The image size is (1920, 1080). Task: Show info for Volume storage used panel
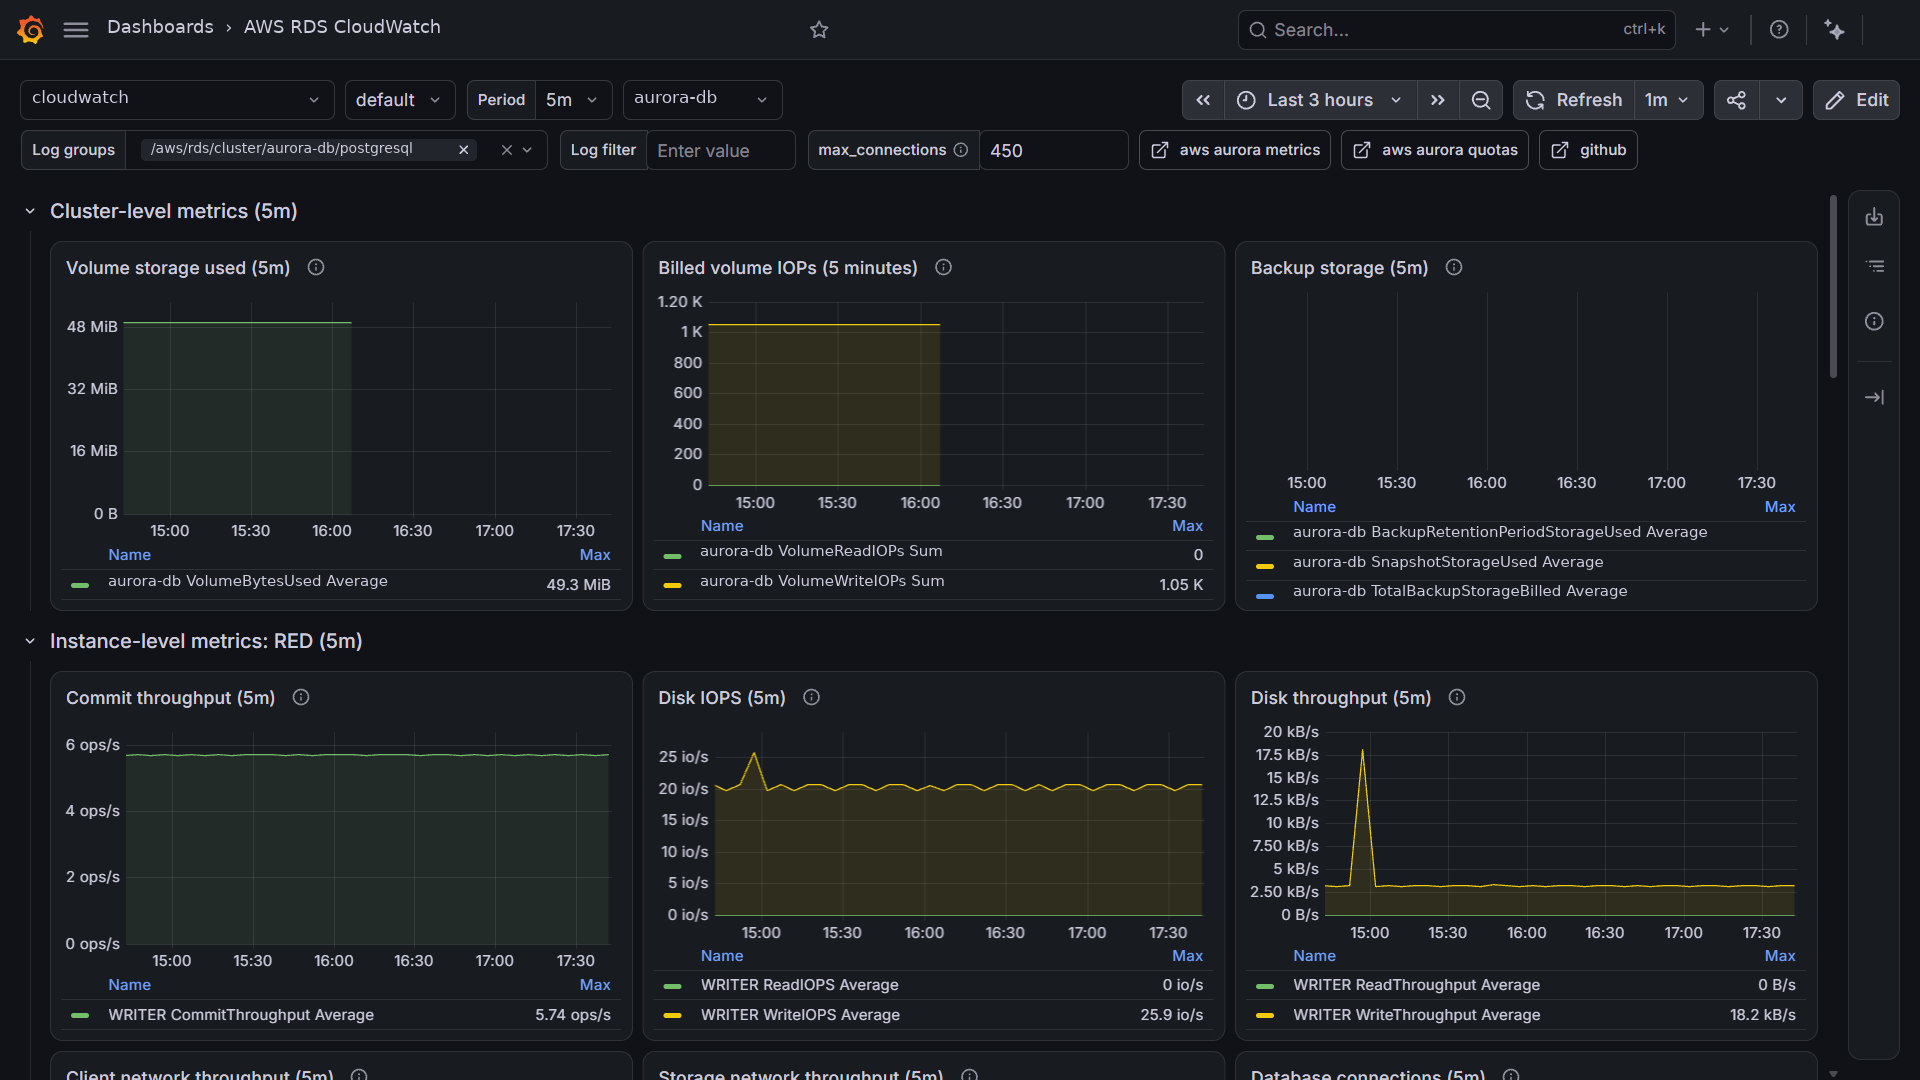click(x=316, y=267)
